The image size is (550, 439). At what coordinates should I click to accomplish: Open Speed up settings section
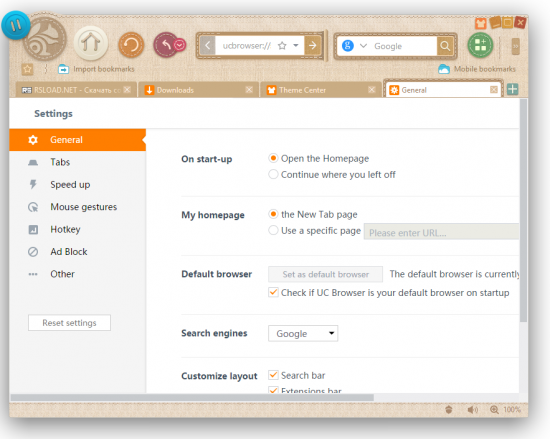78,184
